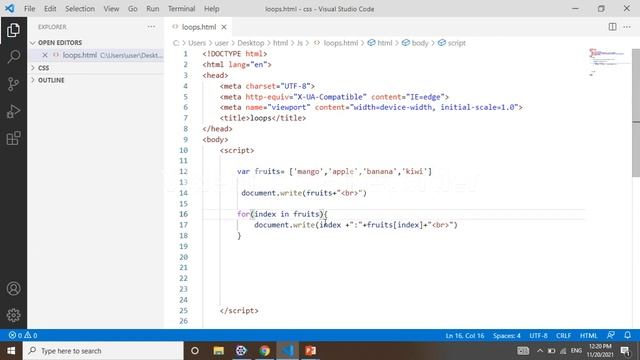Open File Explorer from taskbar
The height and width of the screenshot is (360, 640).
point(218,351)
